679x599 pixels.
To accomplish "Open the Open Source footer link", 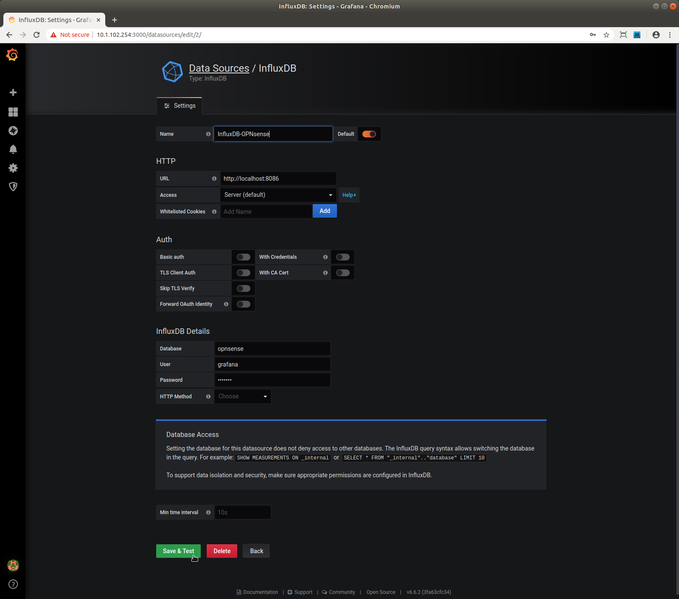I will (381, 592).
